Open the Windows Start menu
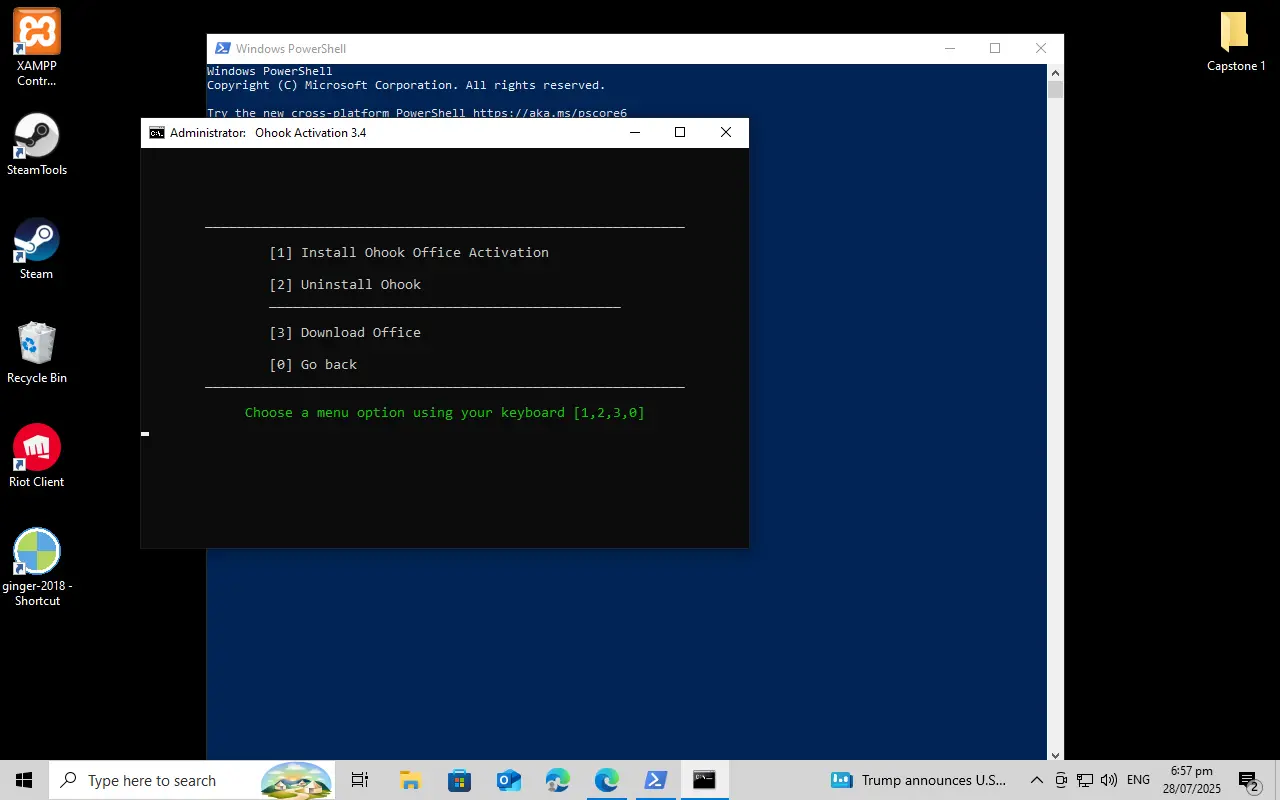The image size is (1280, 800). coord(24,780)
